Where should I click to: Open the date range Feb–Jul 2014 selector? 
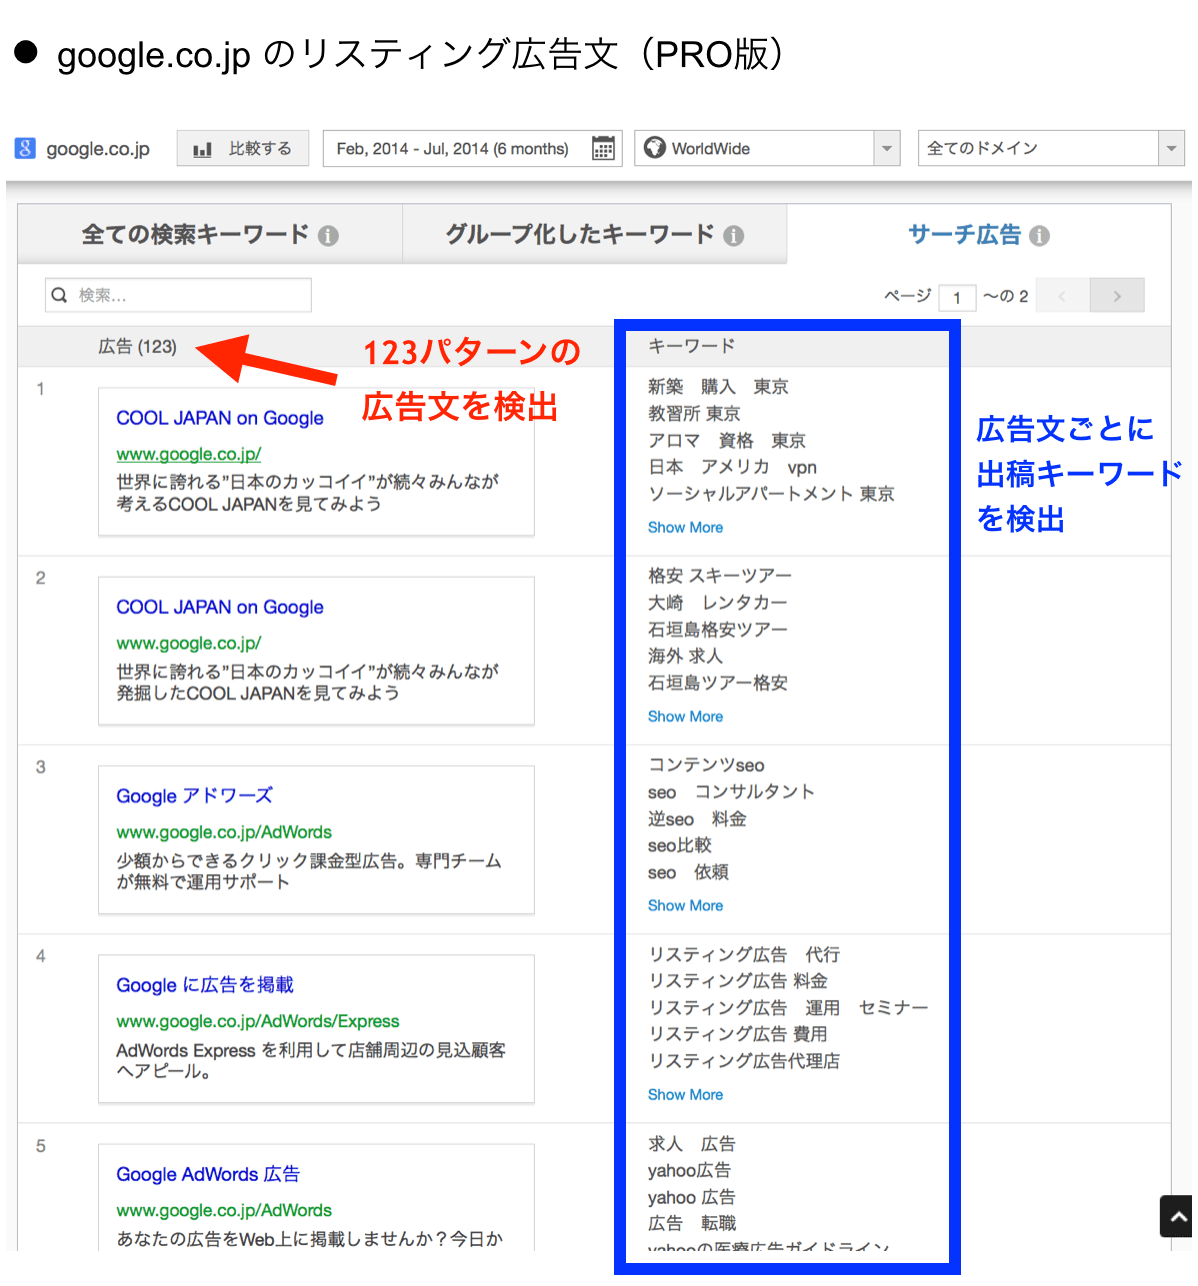(x=472, y=148)
